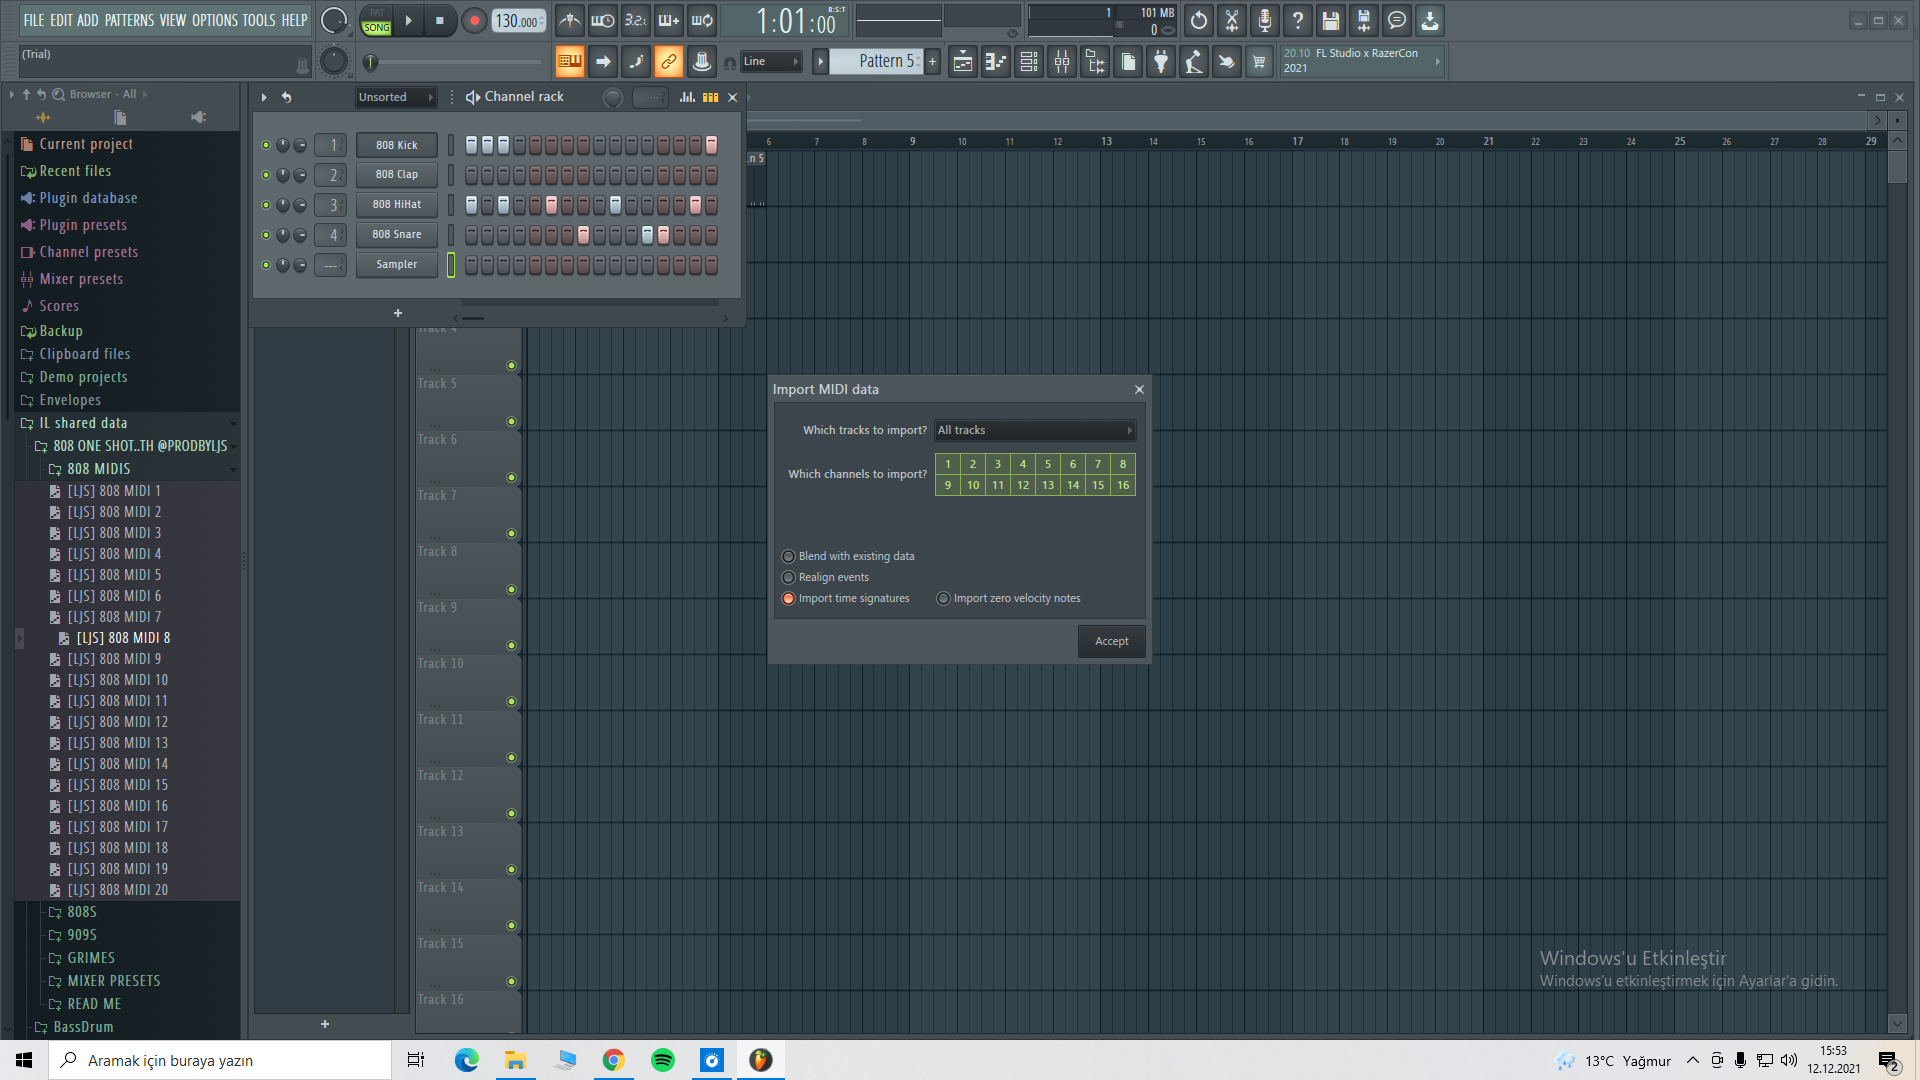The width and height of the screenshot is (1920, 1080).
Task: Toggle the orange link/multilink controllers icon
Action: (669, 62)
